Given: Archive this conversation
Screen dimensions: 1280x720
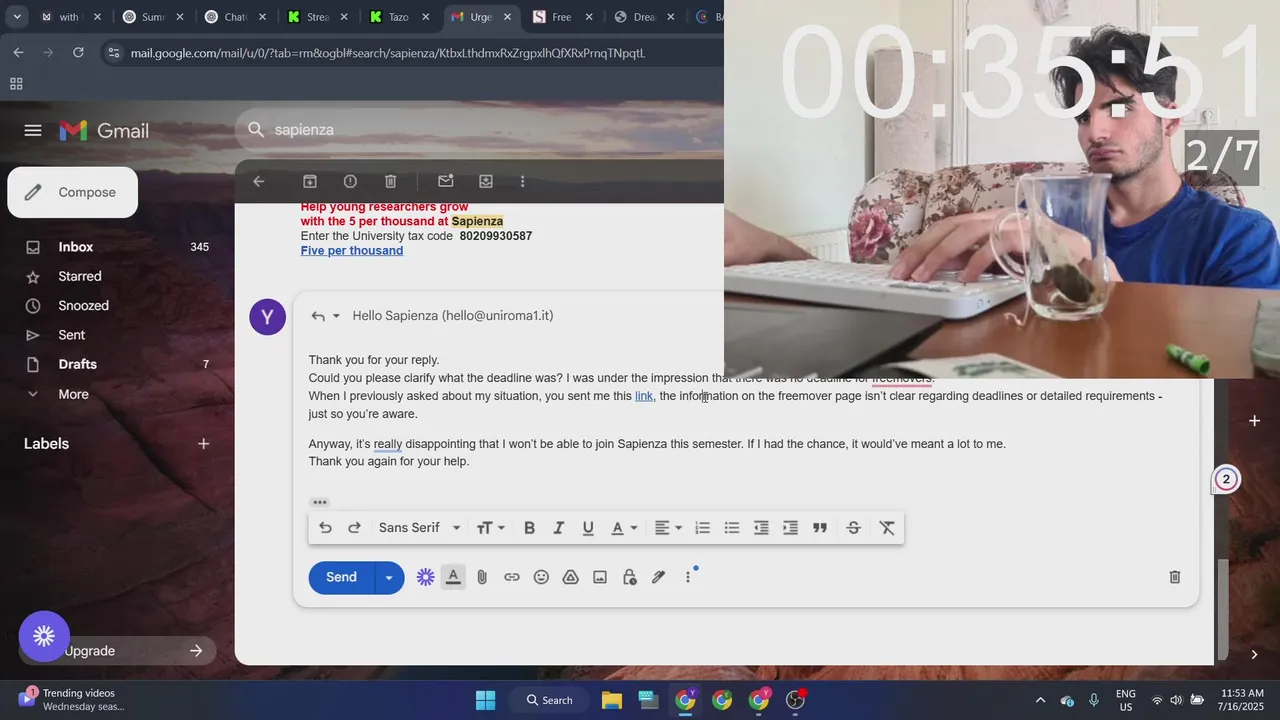Looking at the screenshot, I should [x=310, y=181].
